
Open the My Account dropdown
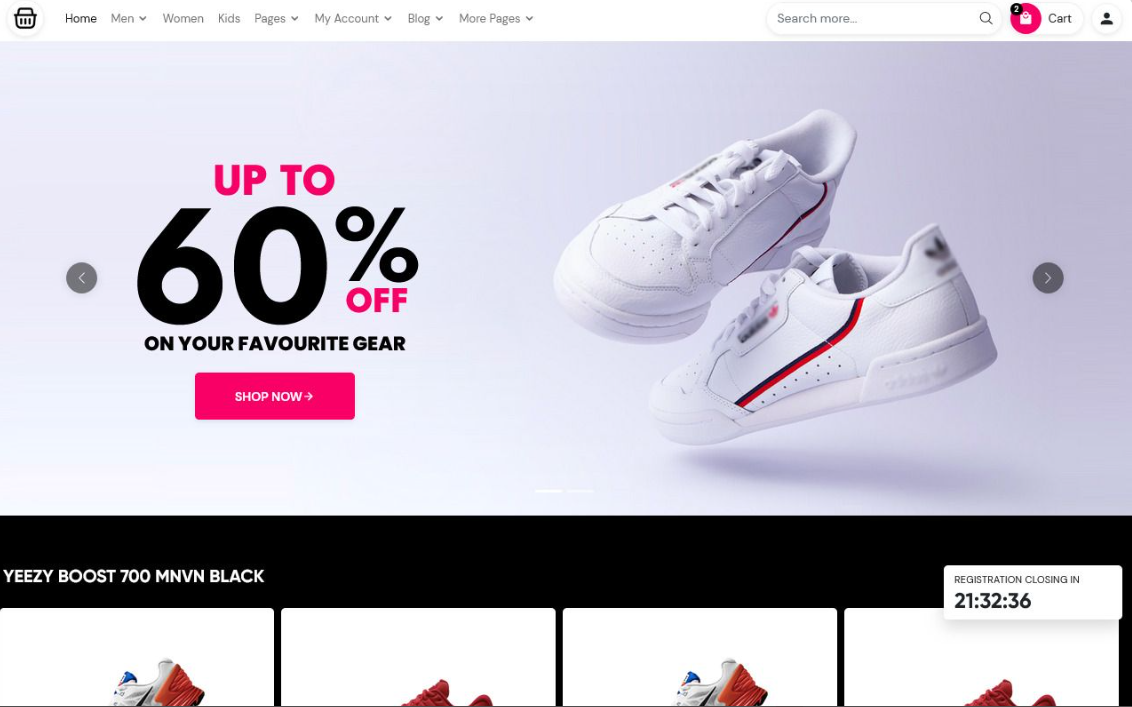click(x=353, y=18)
